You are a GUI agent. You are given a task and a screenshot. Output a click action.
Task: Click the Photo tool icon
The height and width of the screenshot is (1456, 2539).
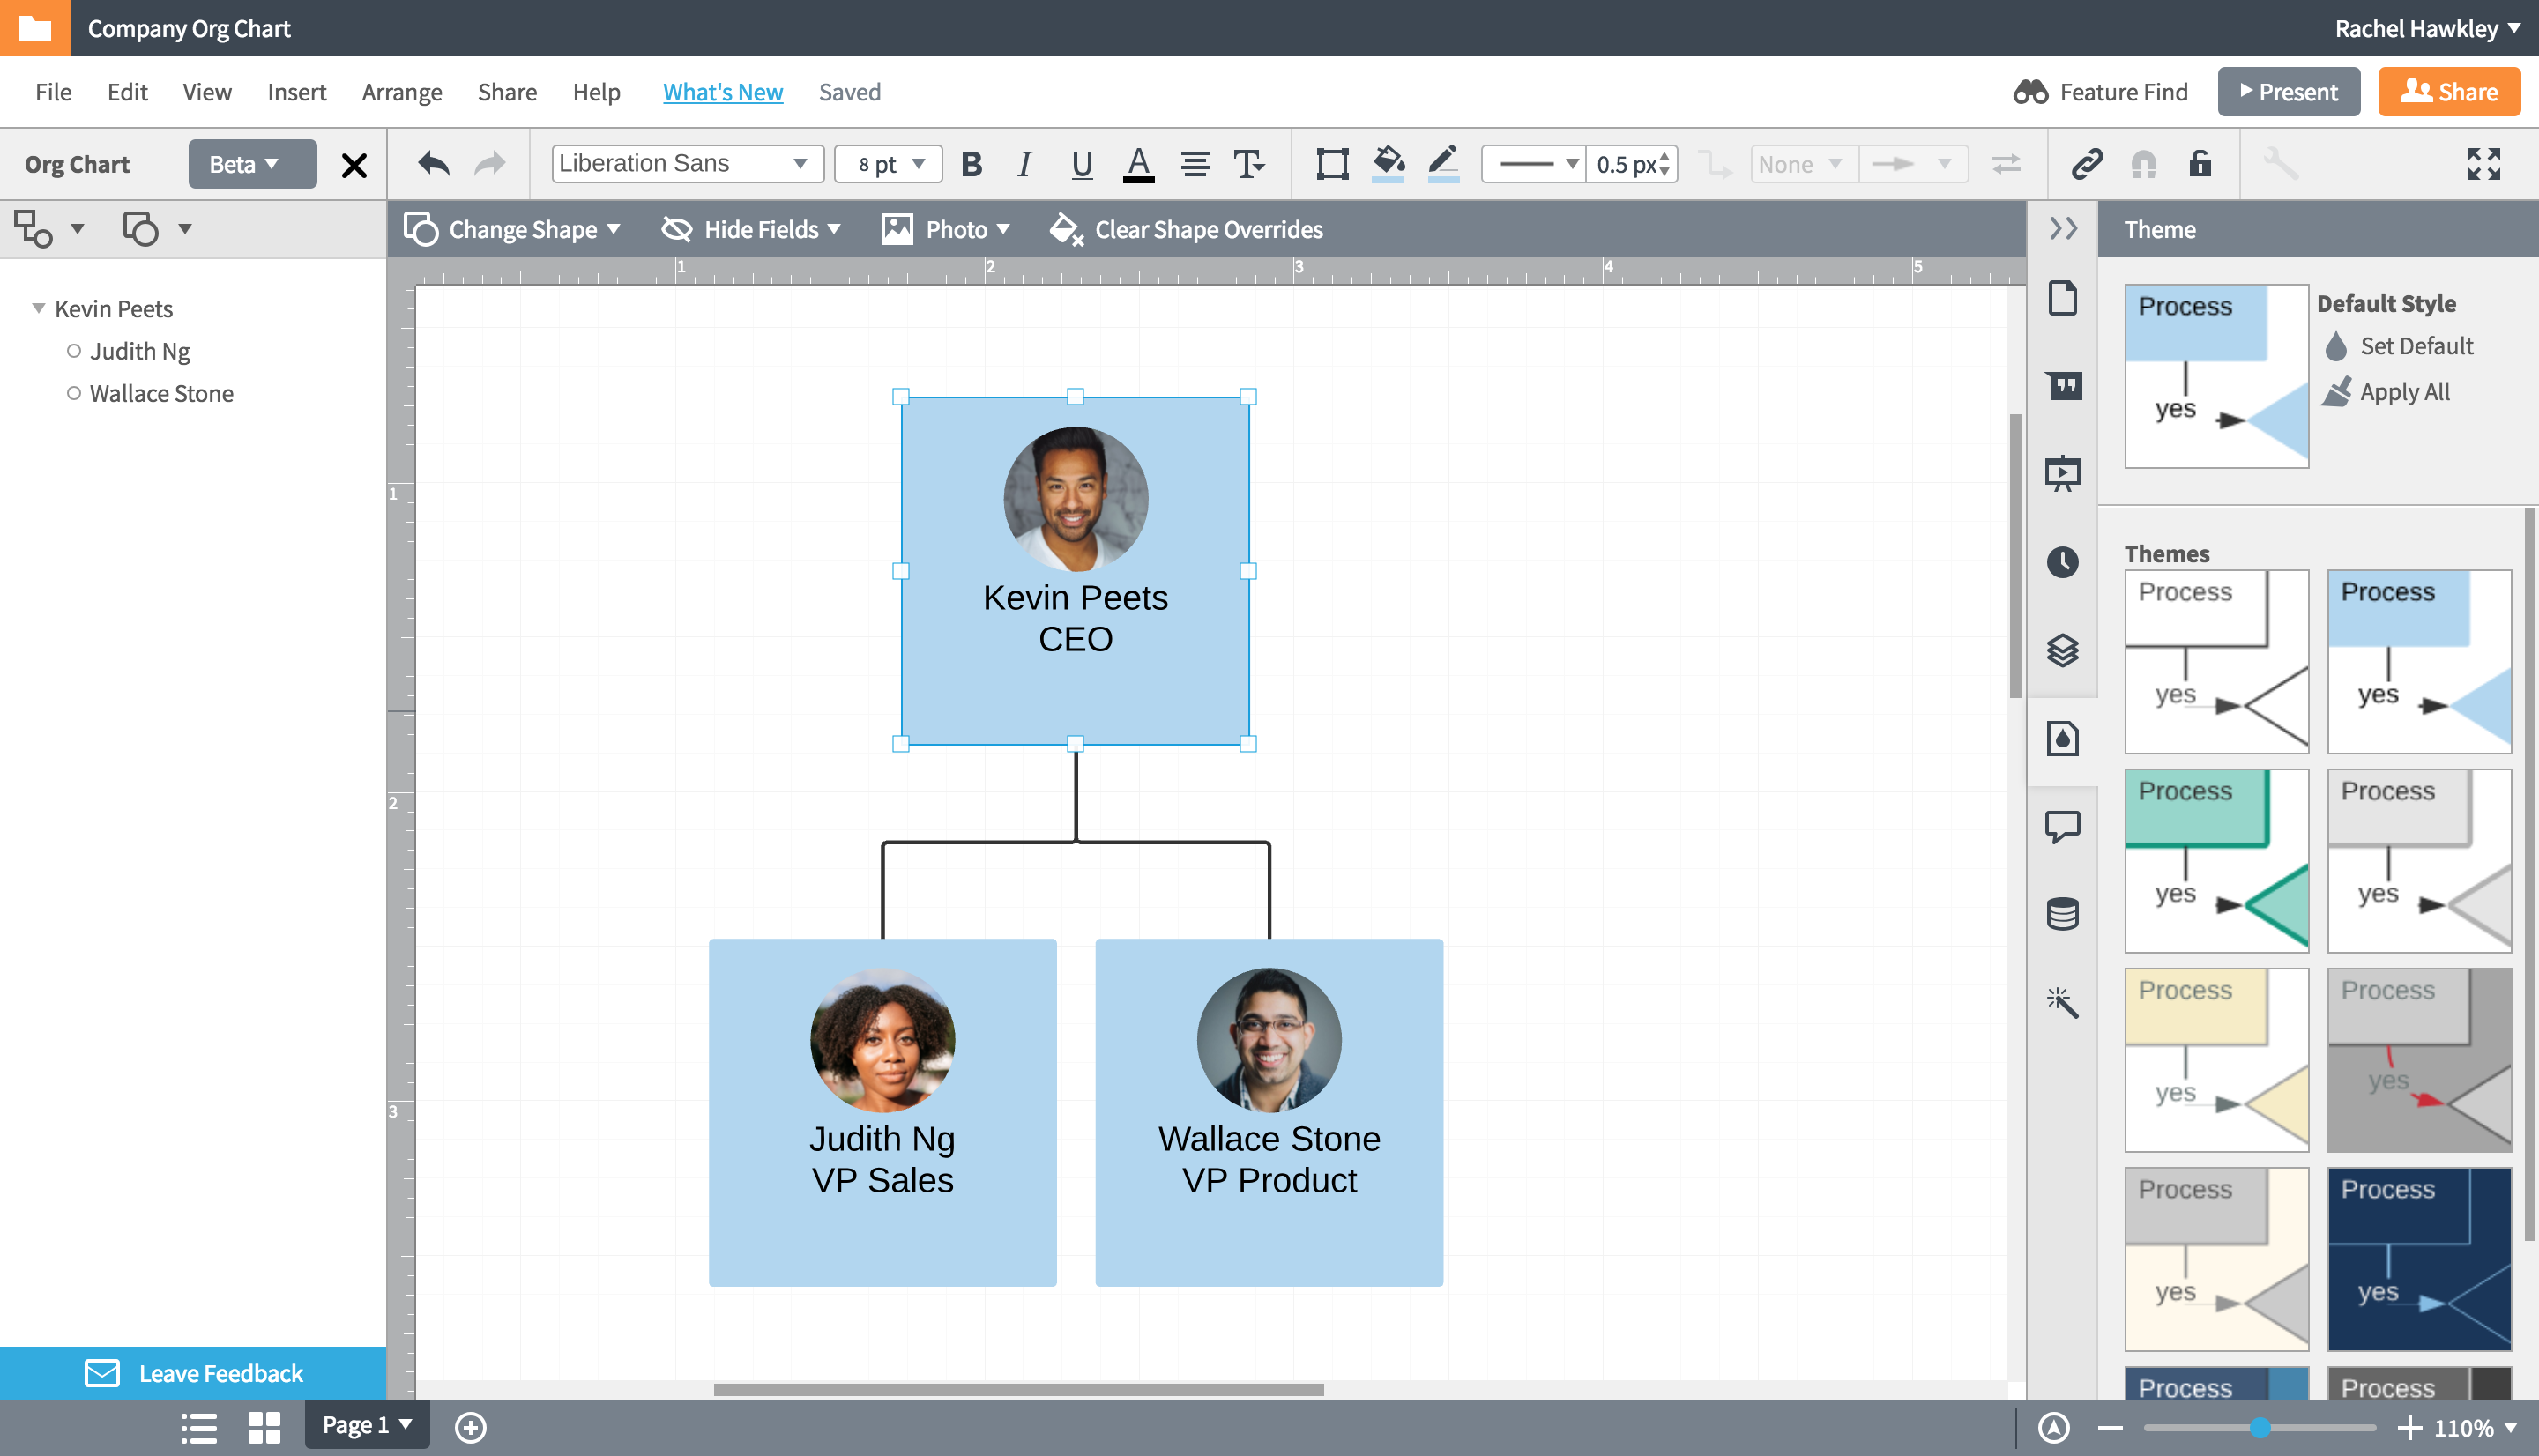(x=895, y=228)
